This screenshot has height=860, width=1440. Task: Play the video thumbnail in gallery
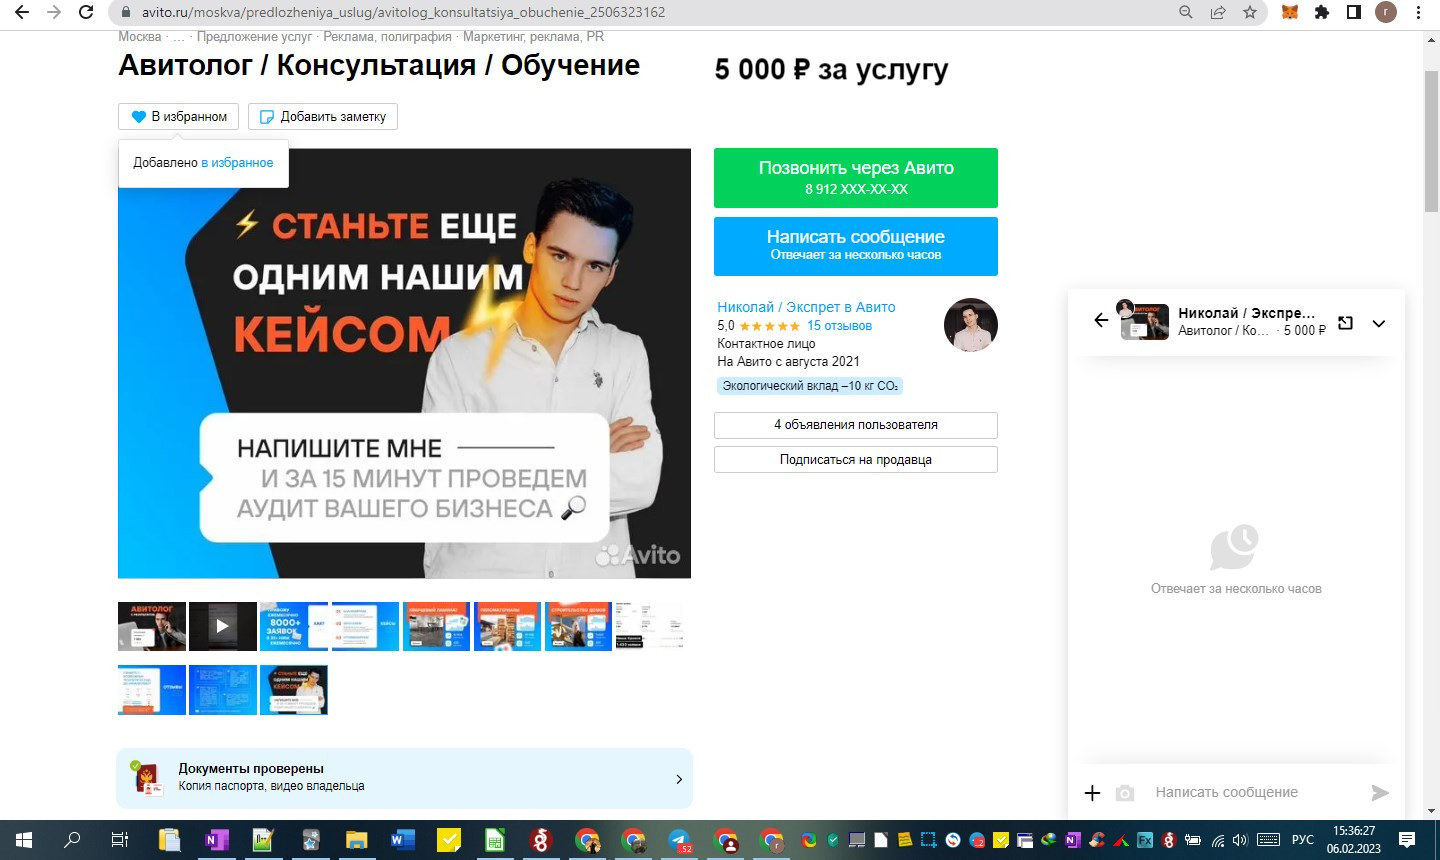223,627
